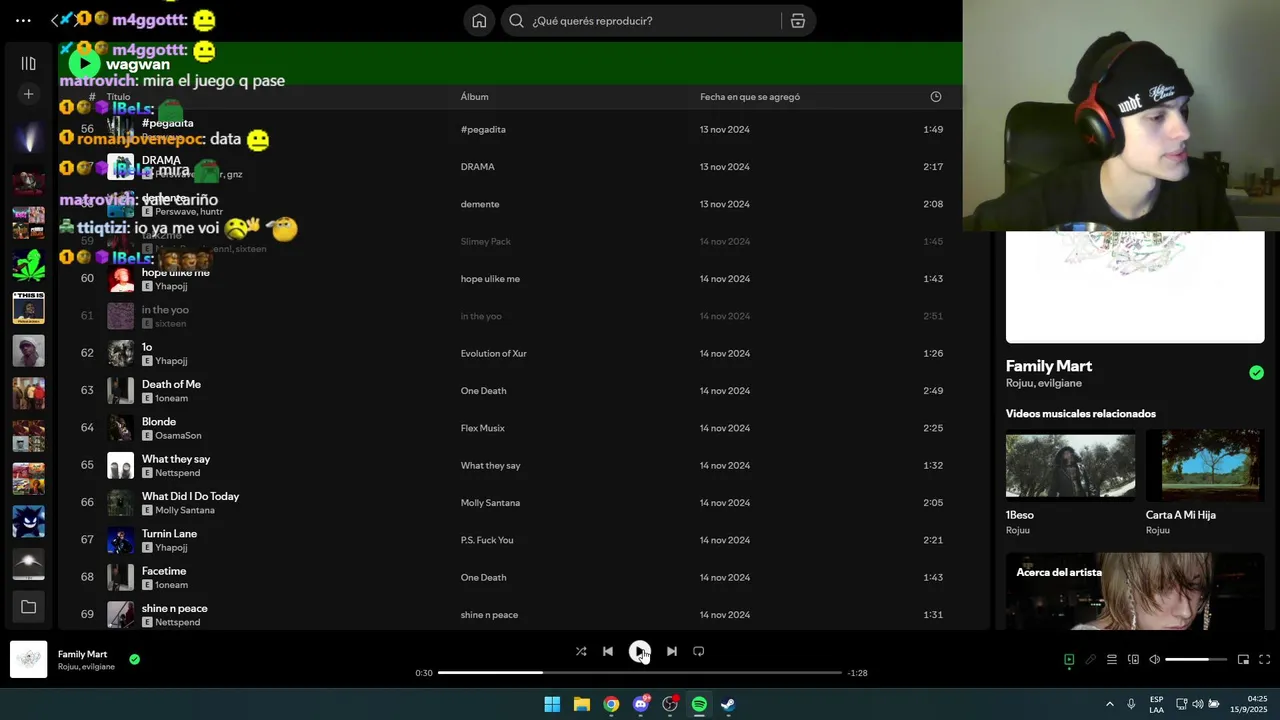The width and height of the screenshot is (1280, 720).
Task: Skip to the previous track
Action: (607, 651)
